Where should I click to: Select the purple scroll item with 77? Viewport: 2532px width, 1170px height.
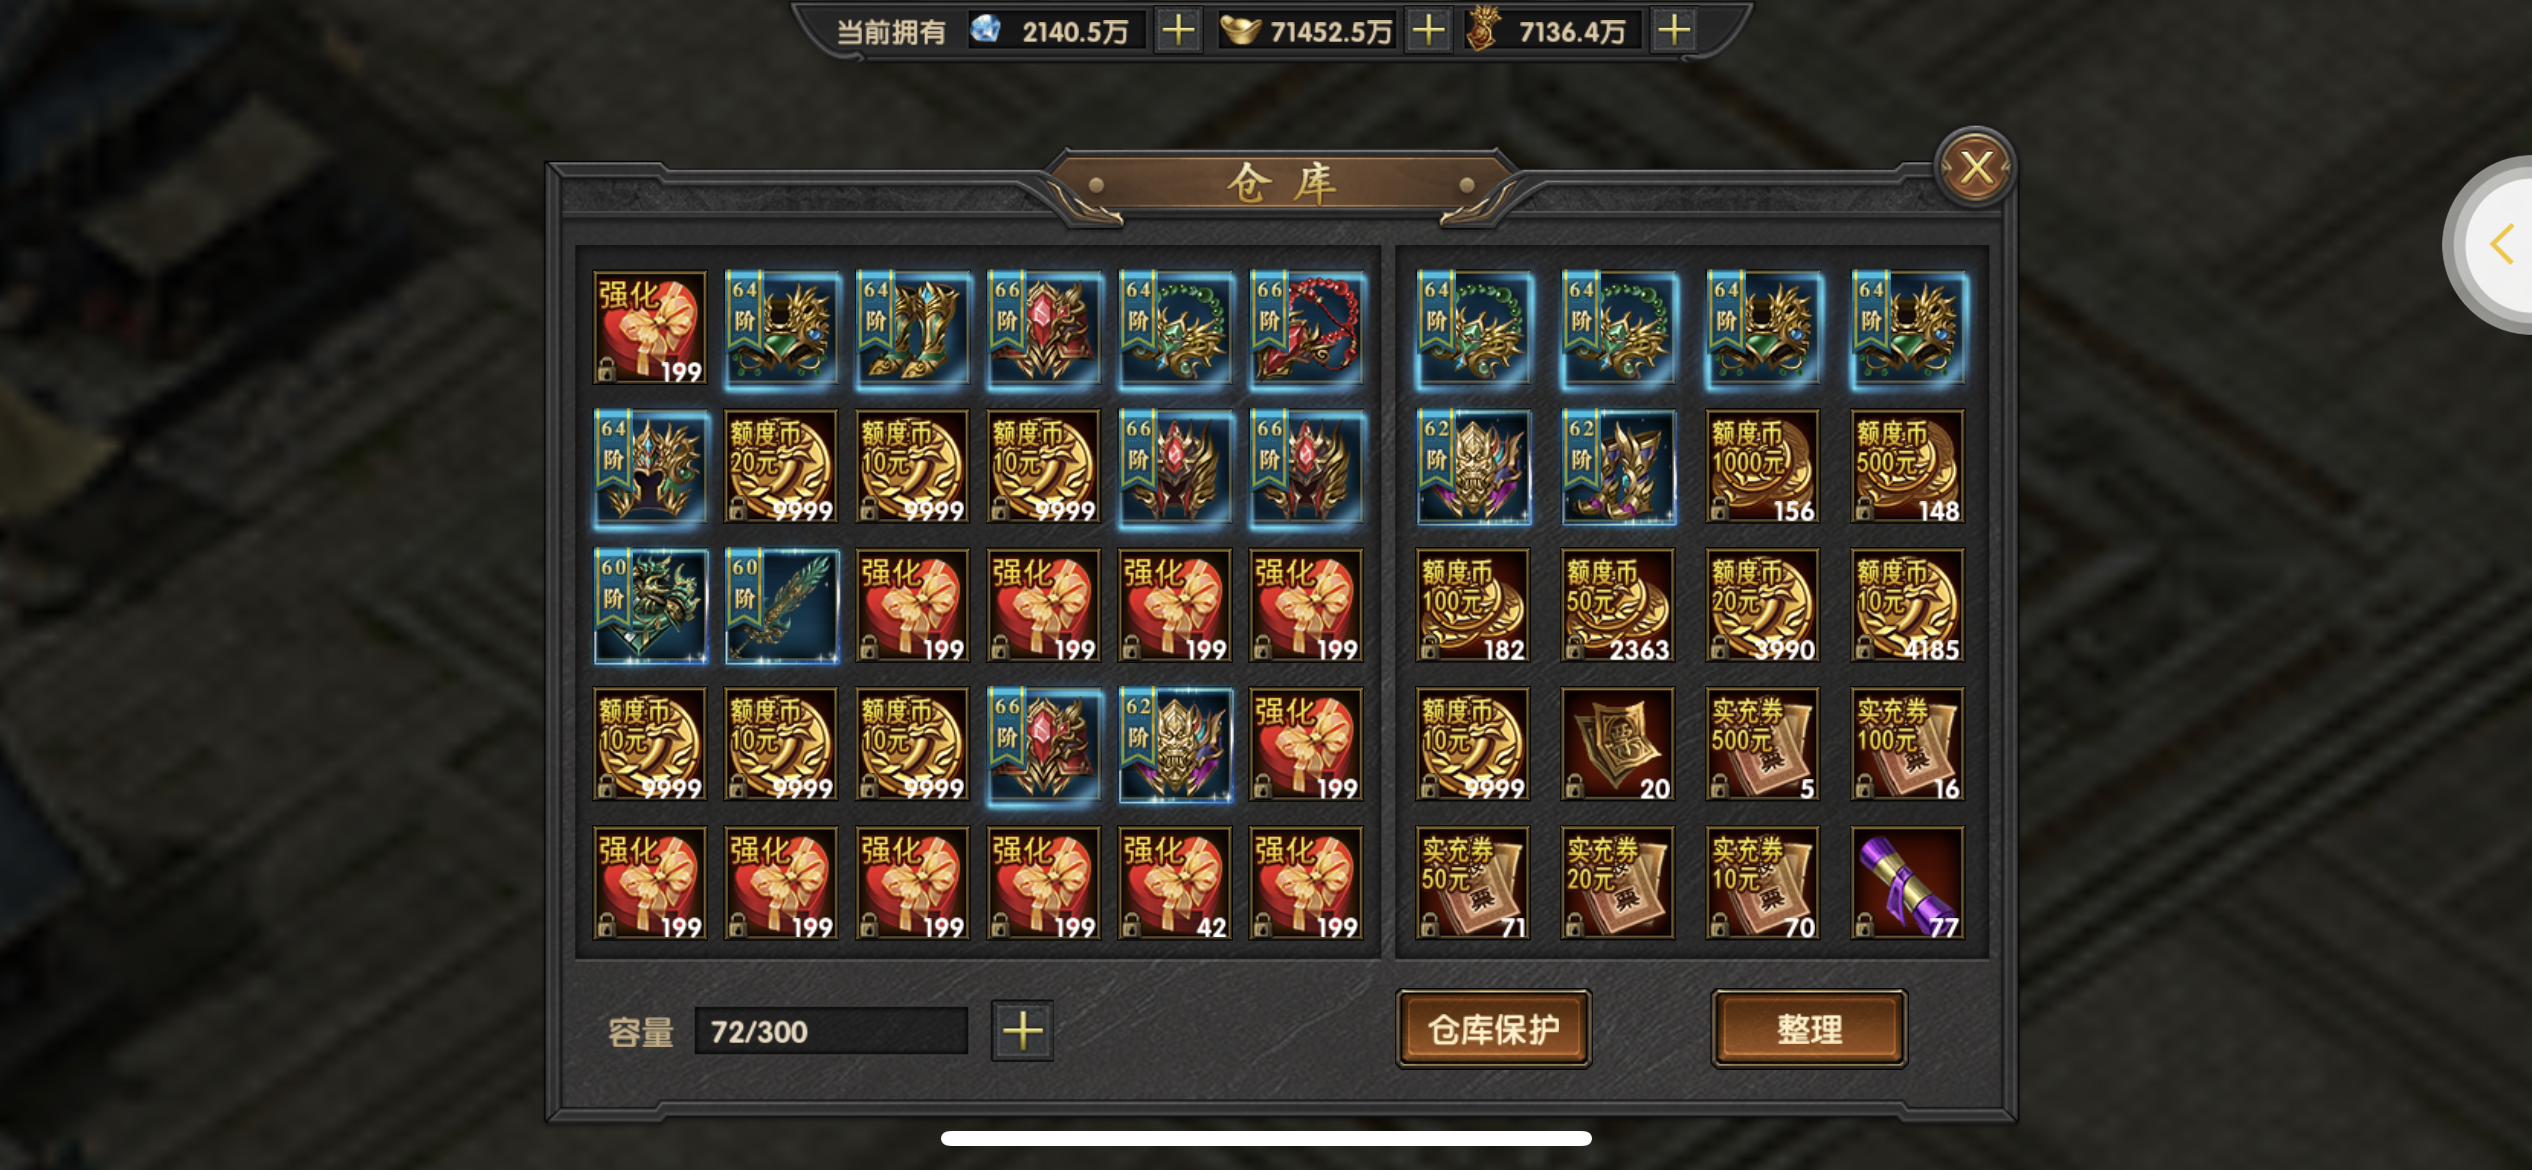click(x=1907, y=883)
